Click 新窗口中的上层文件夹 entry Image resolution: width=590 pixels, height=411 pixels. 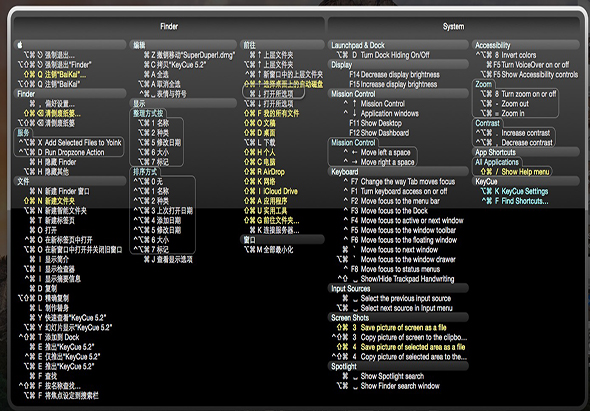[x=284, y=75]
